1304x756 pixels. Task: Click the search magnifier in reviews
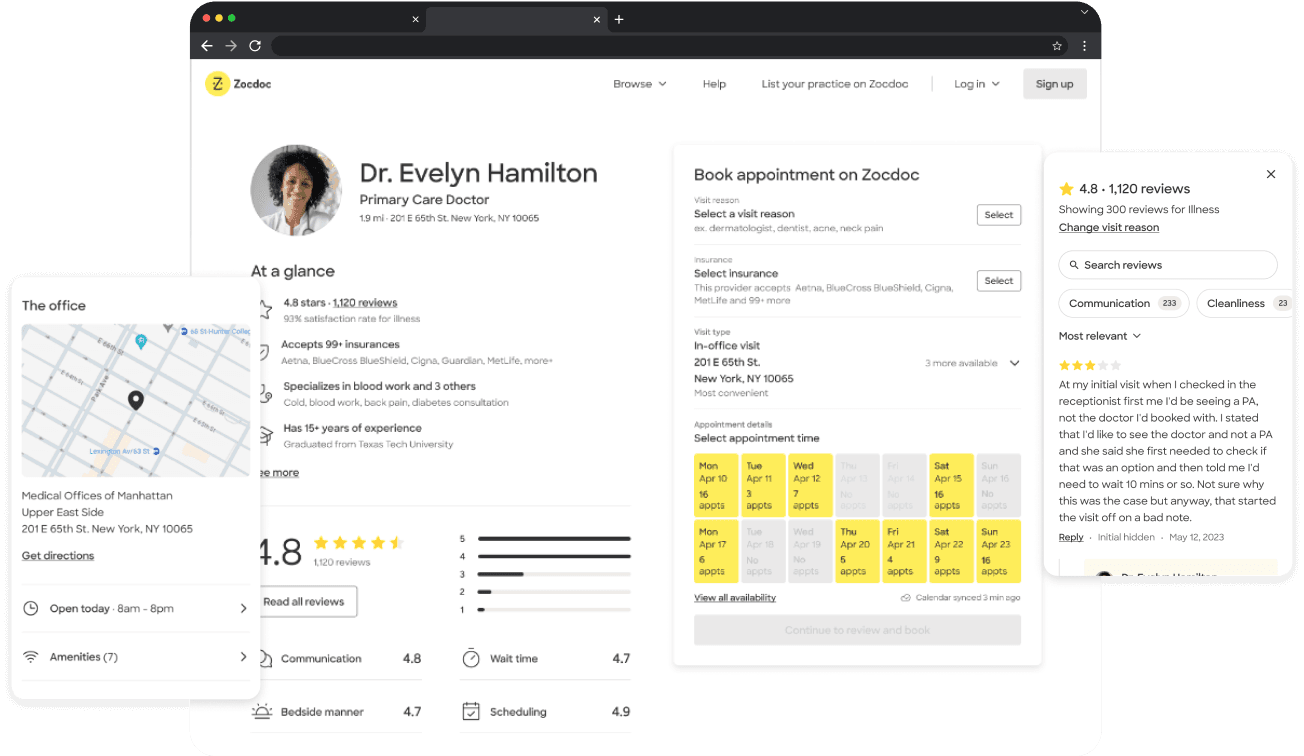pyautogui.click(x=1075, y=265)
